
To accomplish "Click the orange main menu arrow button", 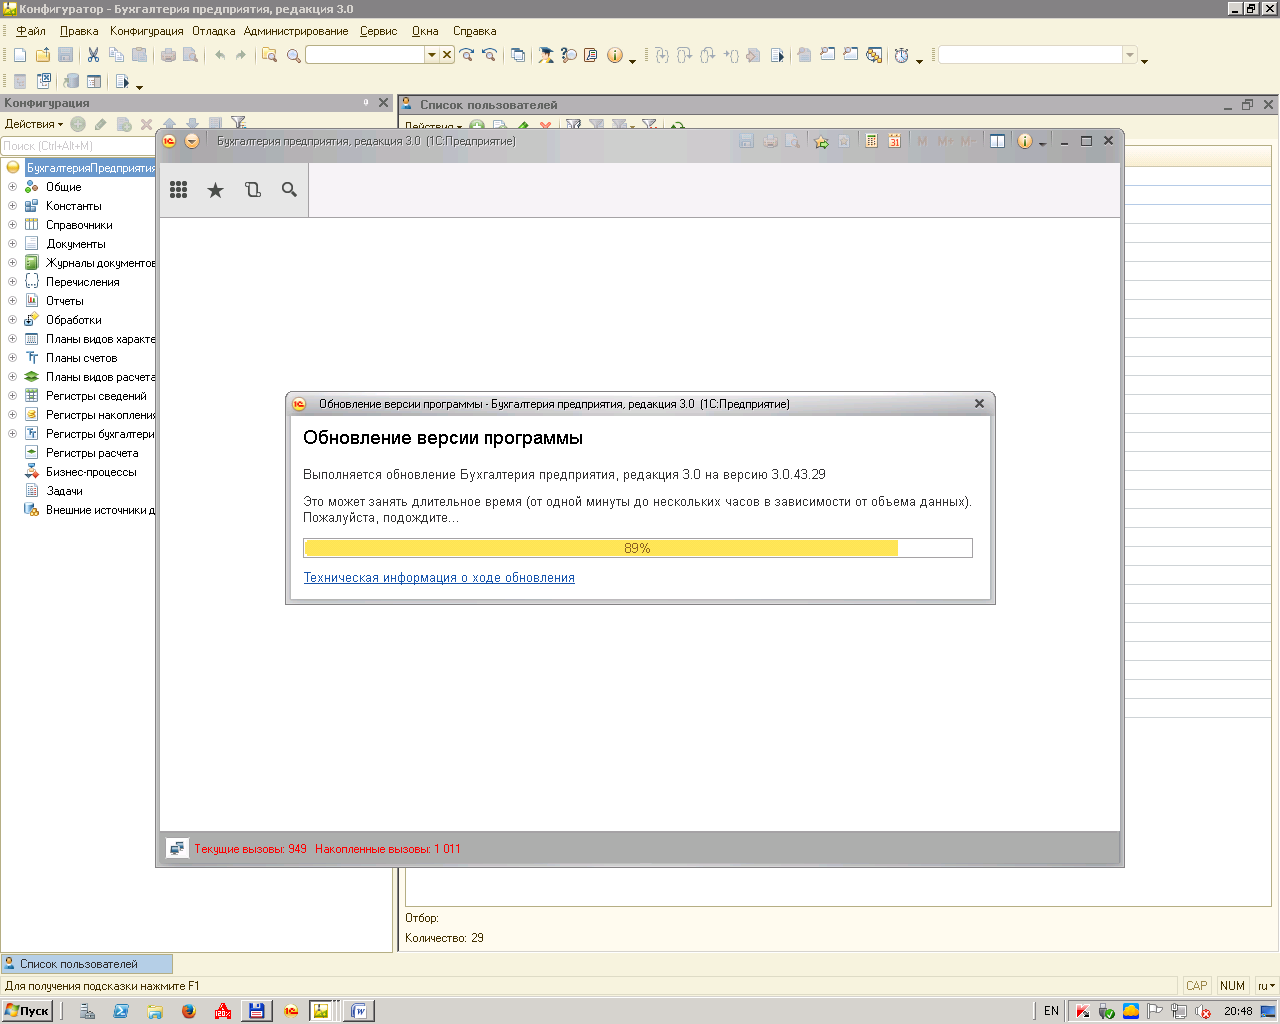I will coord(192,141).
